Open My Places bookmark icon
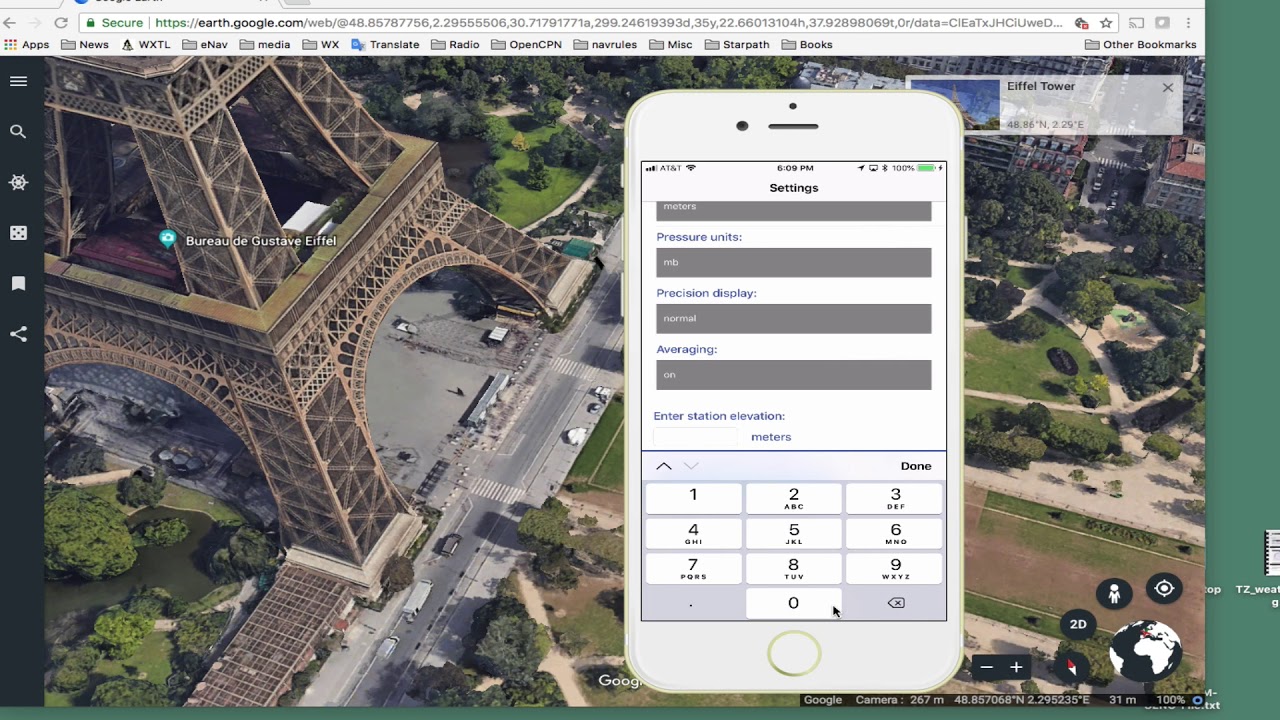Screen dimensions: 1280x720 [x=18, y=284]
